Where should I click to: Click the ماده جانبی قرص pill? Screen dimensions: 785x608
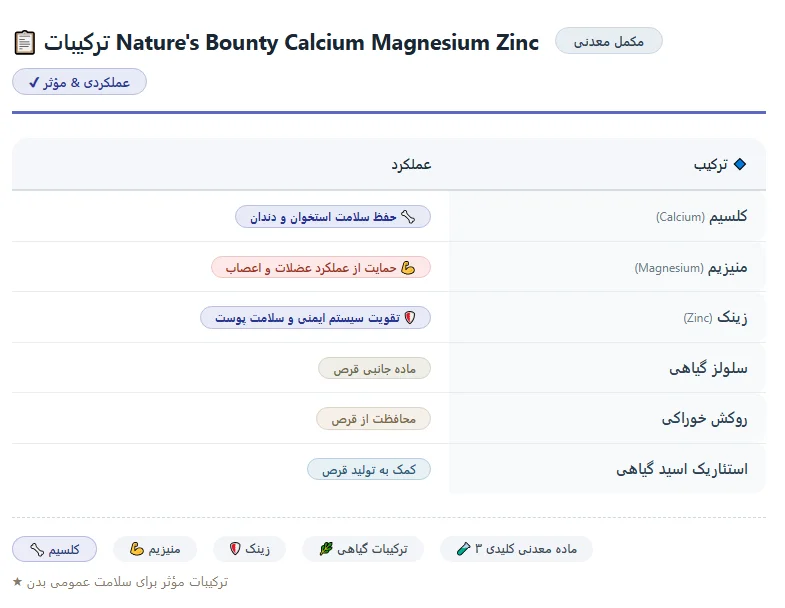click(x=374, y=369)
